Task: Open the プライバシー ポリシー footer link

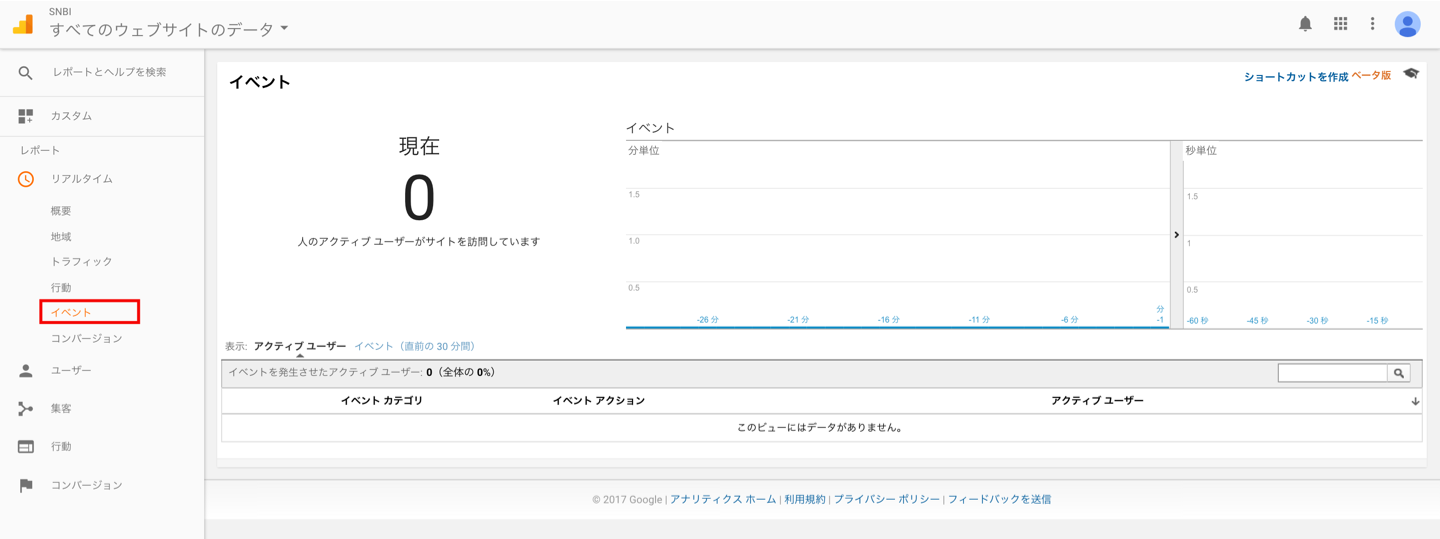Action: pyautogui.click(x=887, y=499)
